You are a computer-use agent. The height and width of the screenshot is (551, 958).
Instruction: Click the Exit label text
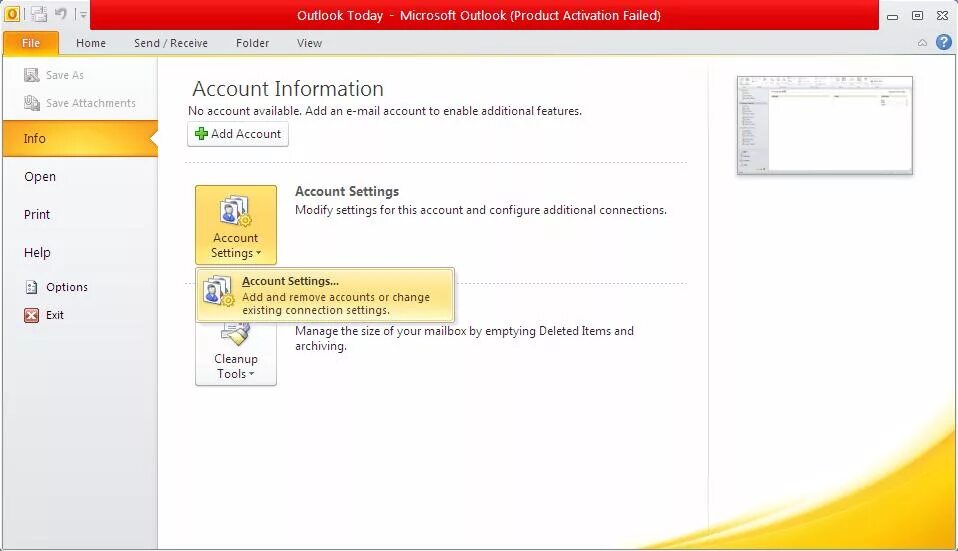55,315
